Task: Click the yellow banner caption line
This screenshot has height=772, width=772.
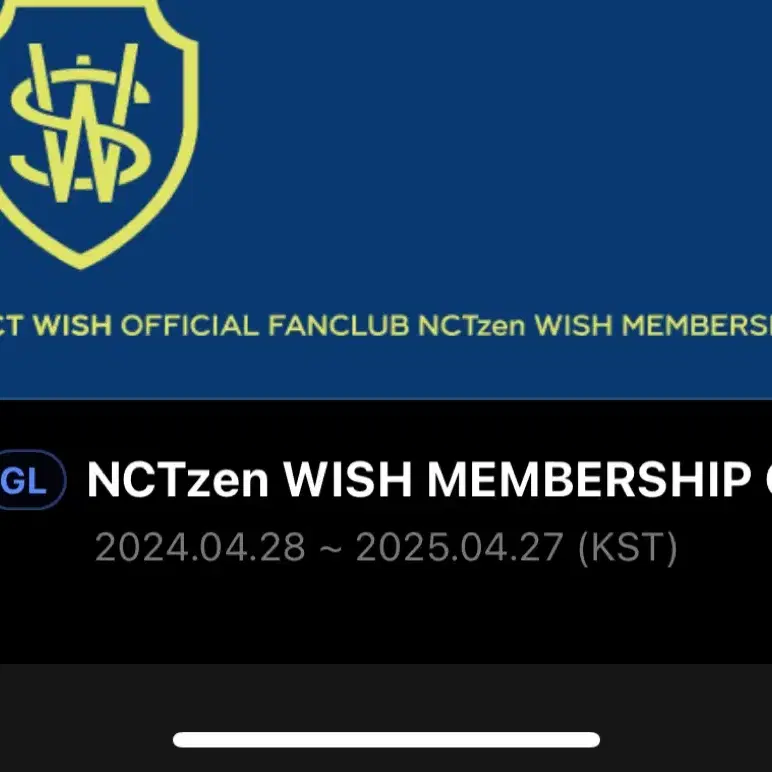Action: click(x=386, y=325)
